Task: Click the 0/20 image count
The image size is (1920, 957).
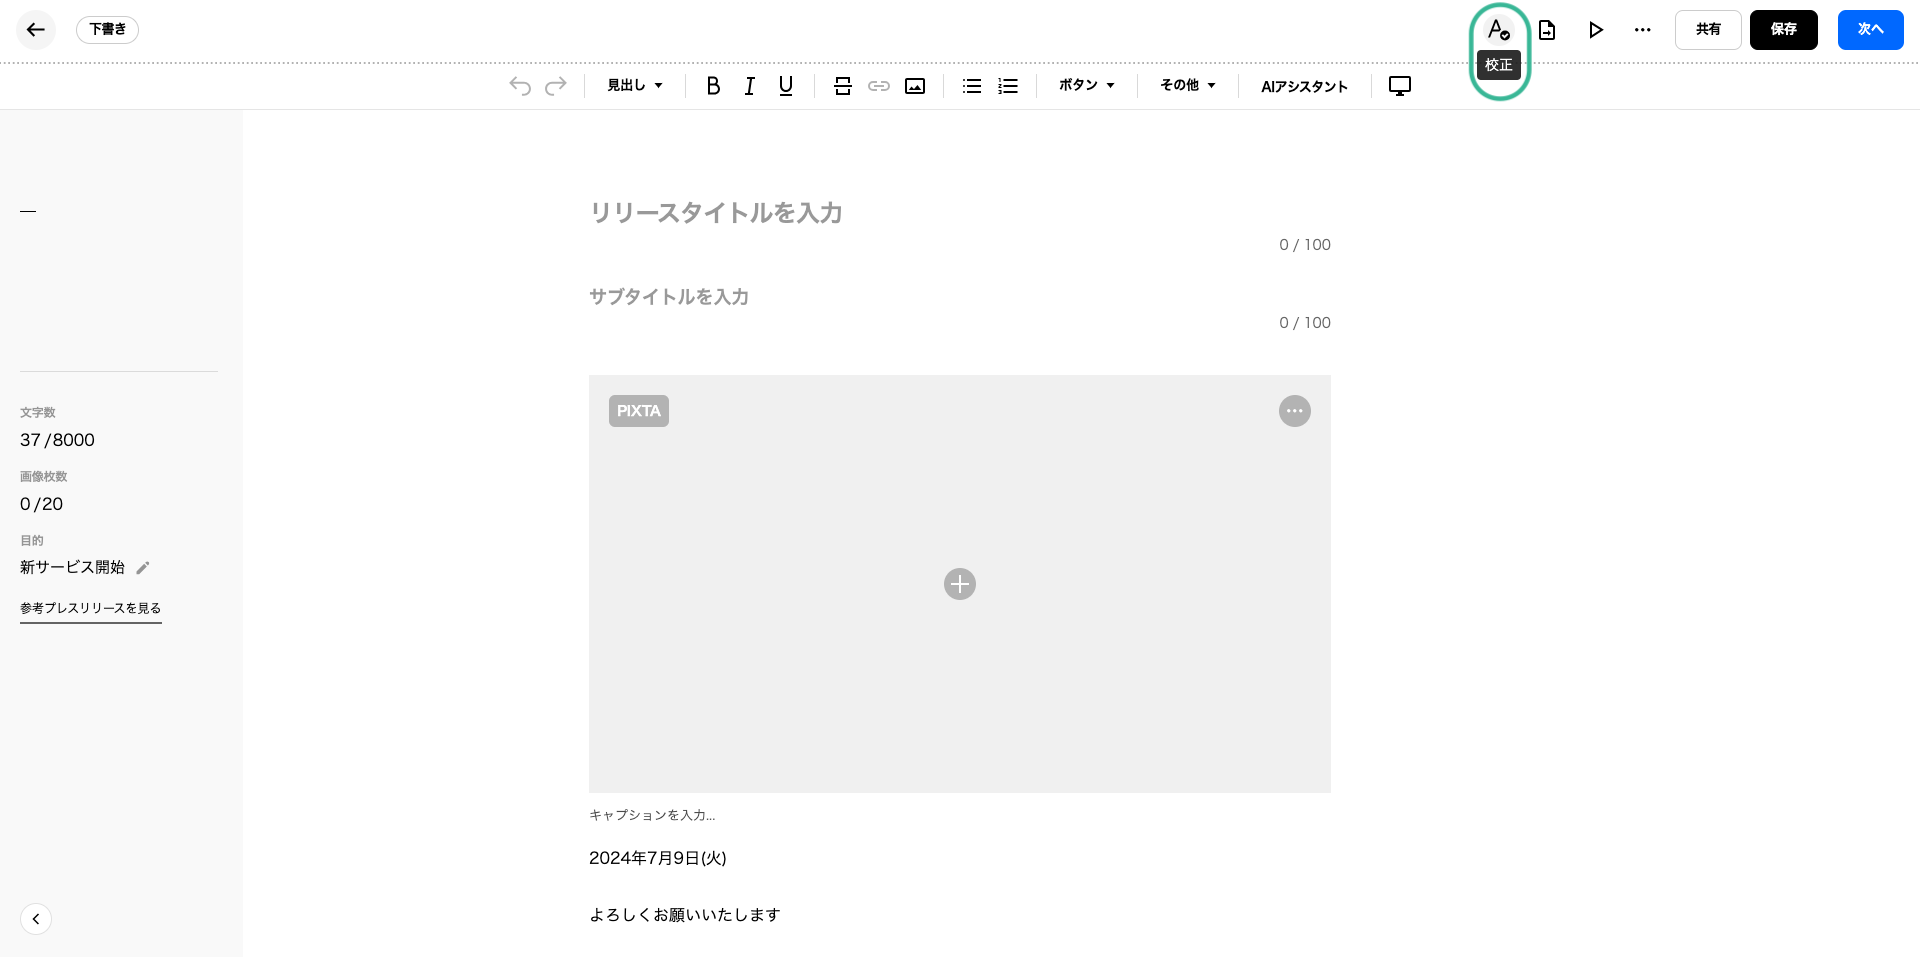Action: (41, 504)
